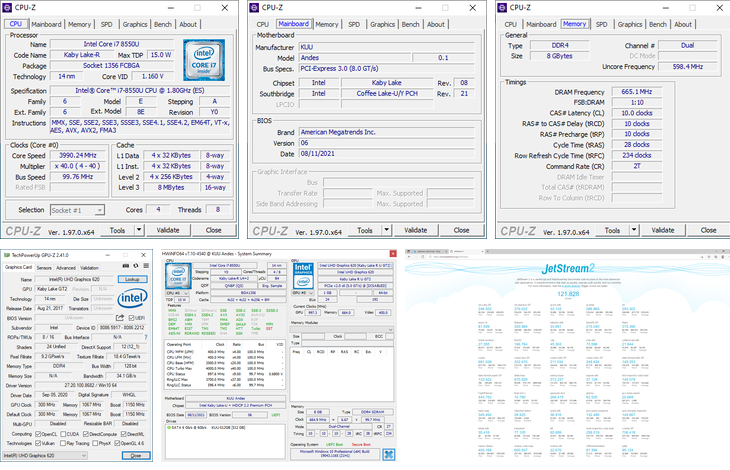The image size is (730, 470).
Task: Switch to Mainboard tab in first CPU-Z window
Action: coord(46,24)
